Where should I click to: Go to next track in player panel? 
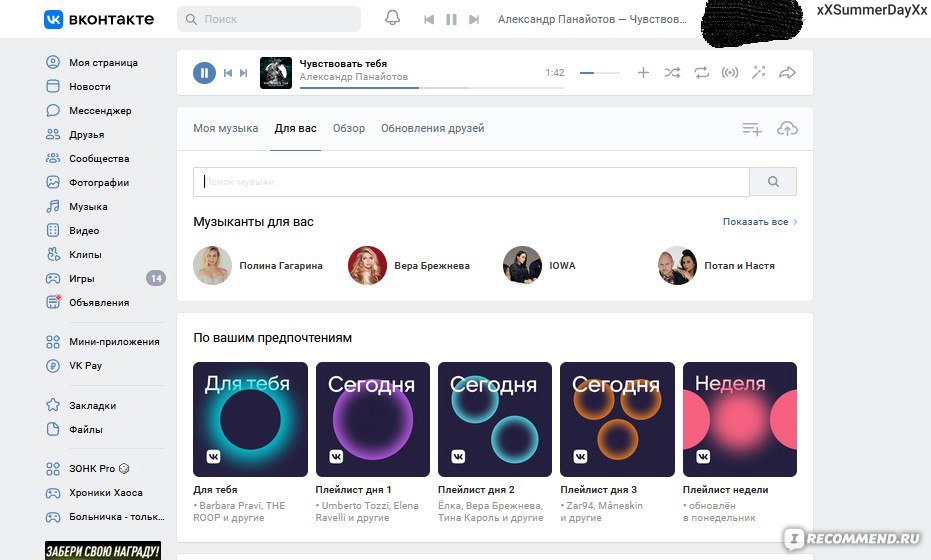[x=243, y=73]
